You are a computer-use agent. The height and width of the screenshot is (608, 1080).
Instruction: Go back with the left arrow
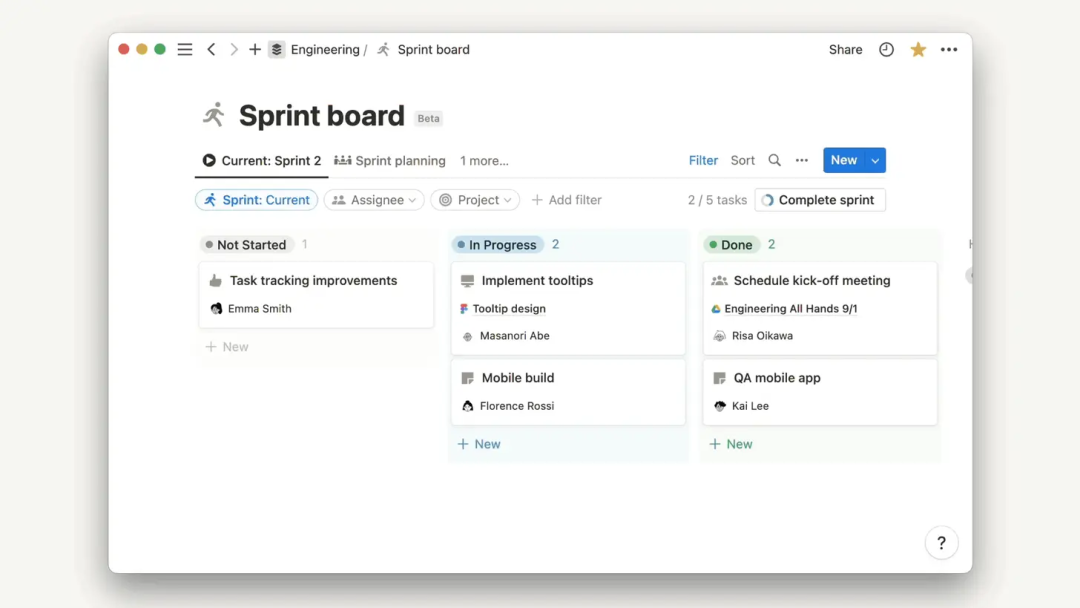pos(211,50)
